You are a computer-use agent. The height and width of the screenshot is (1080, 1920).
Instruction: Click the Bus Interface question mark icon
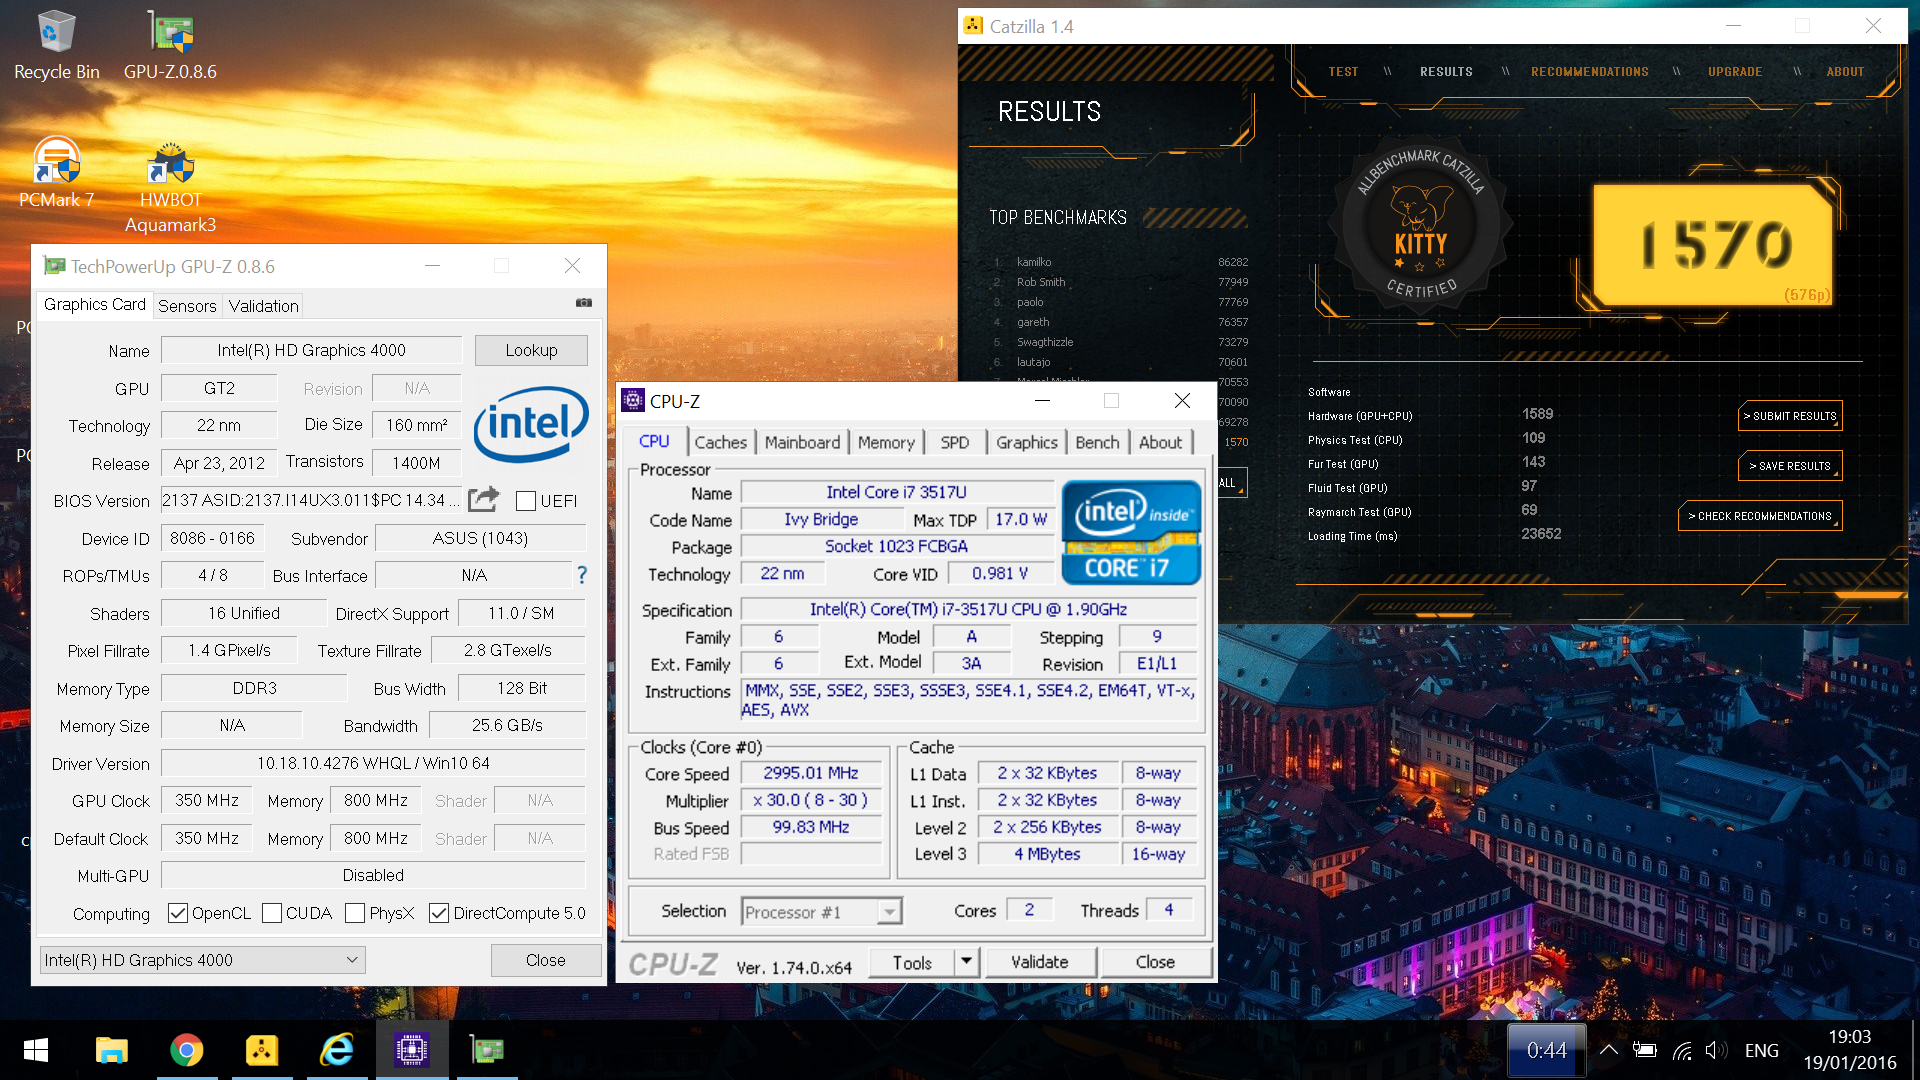(x=582, y=575)
